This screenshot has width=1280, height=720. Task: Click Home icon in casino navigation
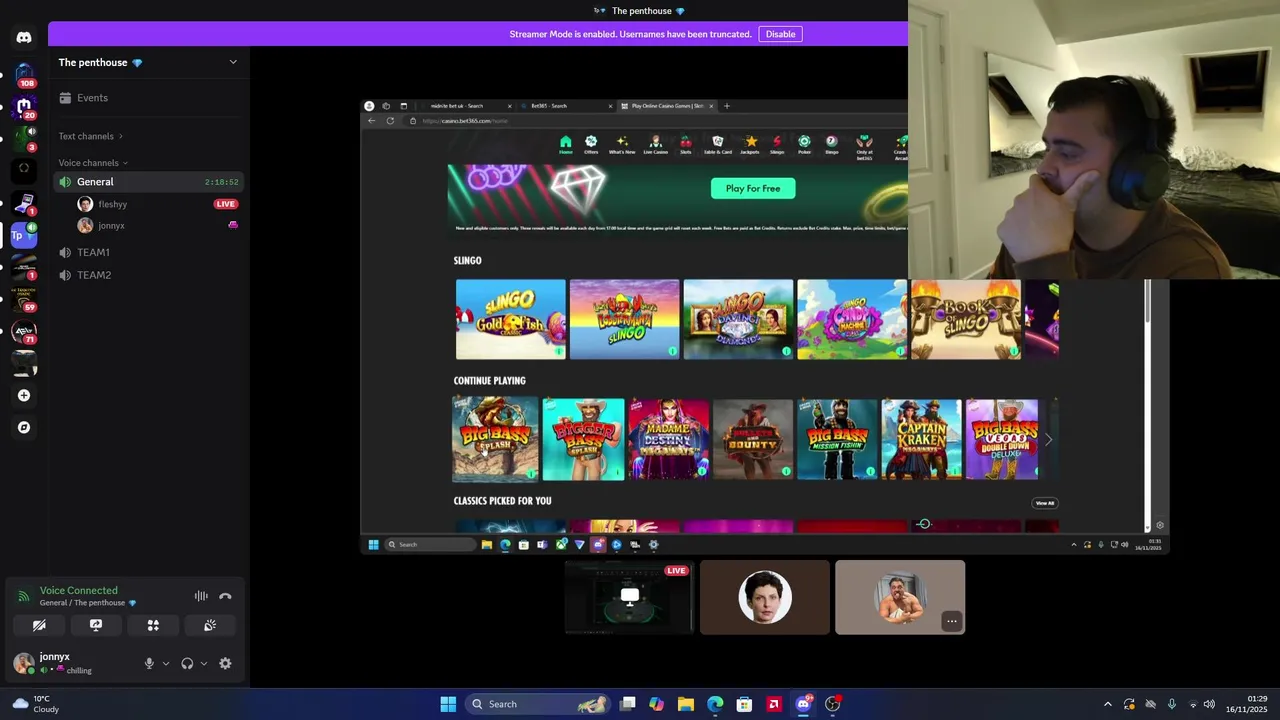pos(565,145)
